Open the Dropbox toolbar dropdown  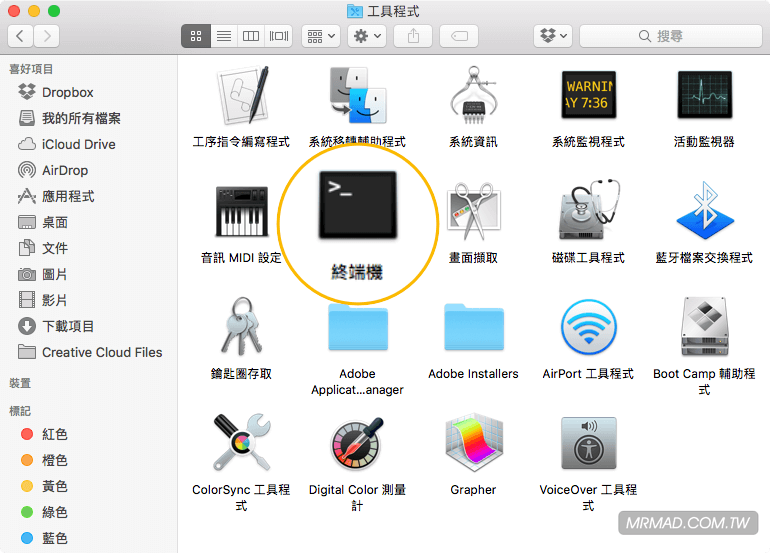pos(552,36)
